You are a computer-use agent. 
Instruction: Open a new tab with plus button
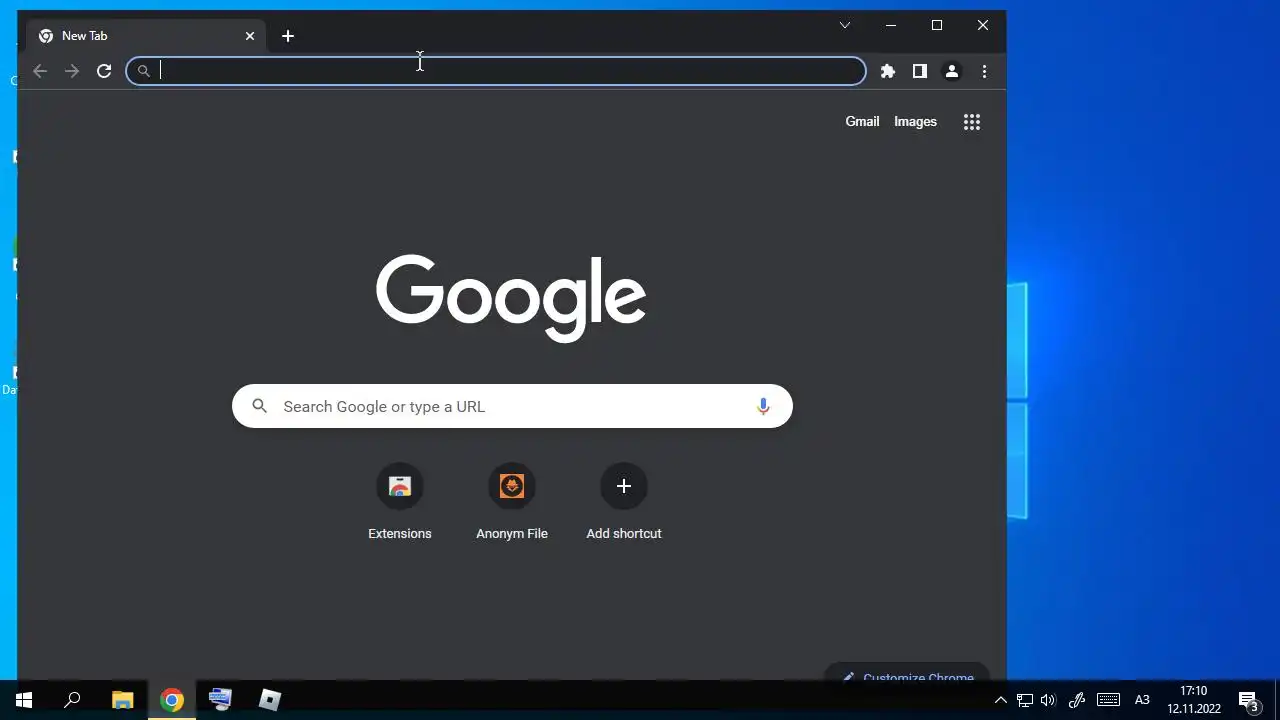[288, 36]
